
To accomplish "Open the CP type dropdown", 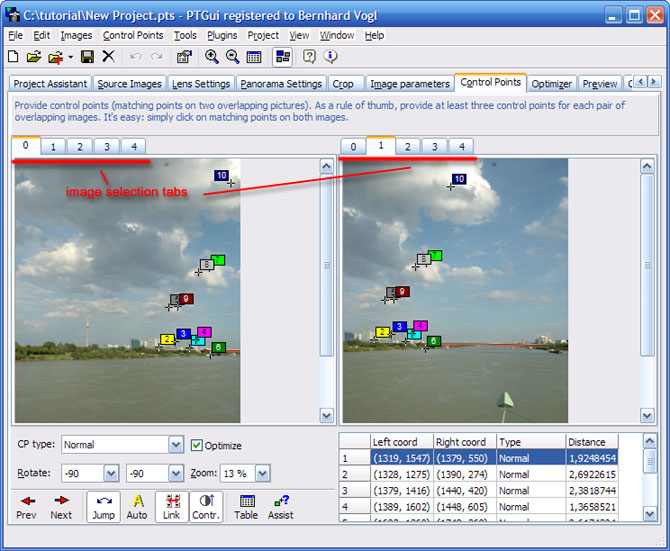I will [x=176, y=445].
